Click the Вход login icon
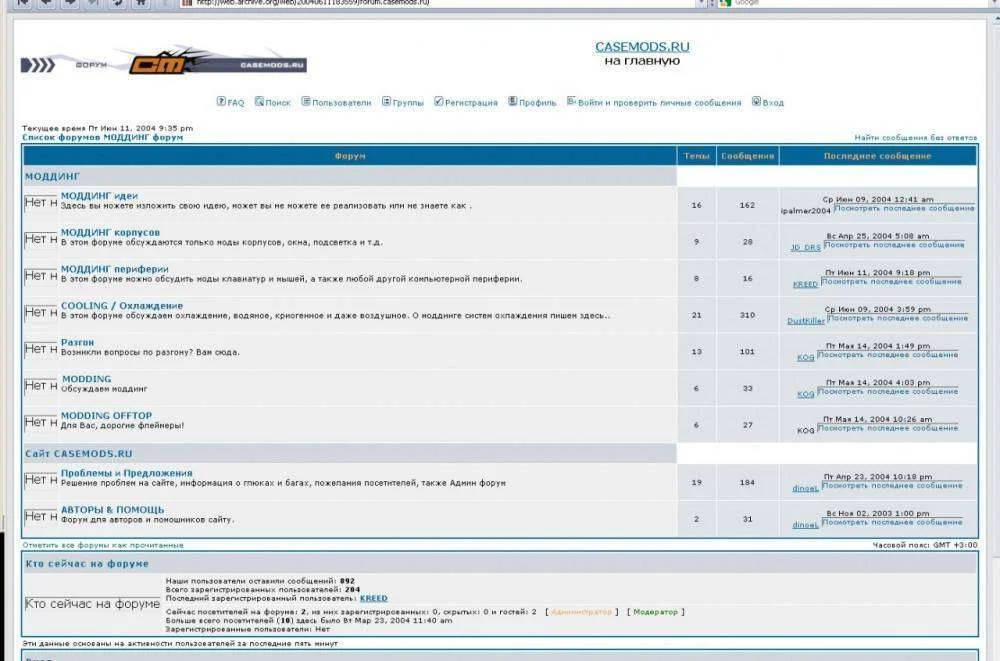 coord(756,101)
